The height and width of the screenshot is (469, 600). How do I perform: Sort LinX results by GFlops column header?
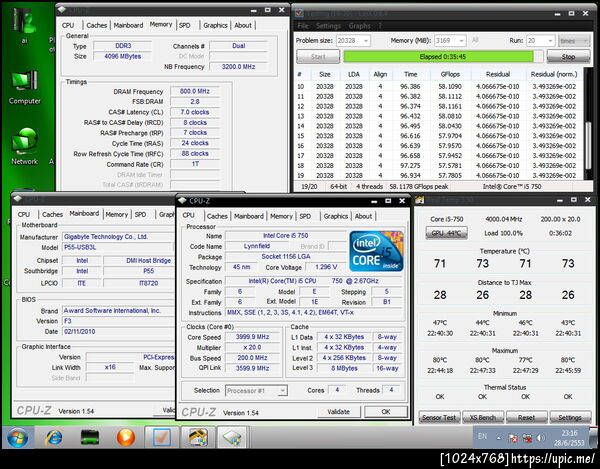[x=450, y=74]
